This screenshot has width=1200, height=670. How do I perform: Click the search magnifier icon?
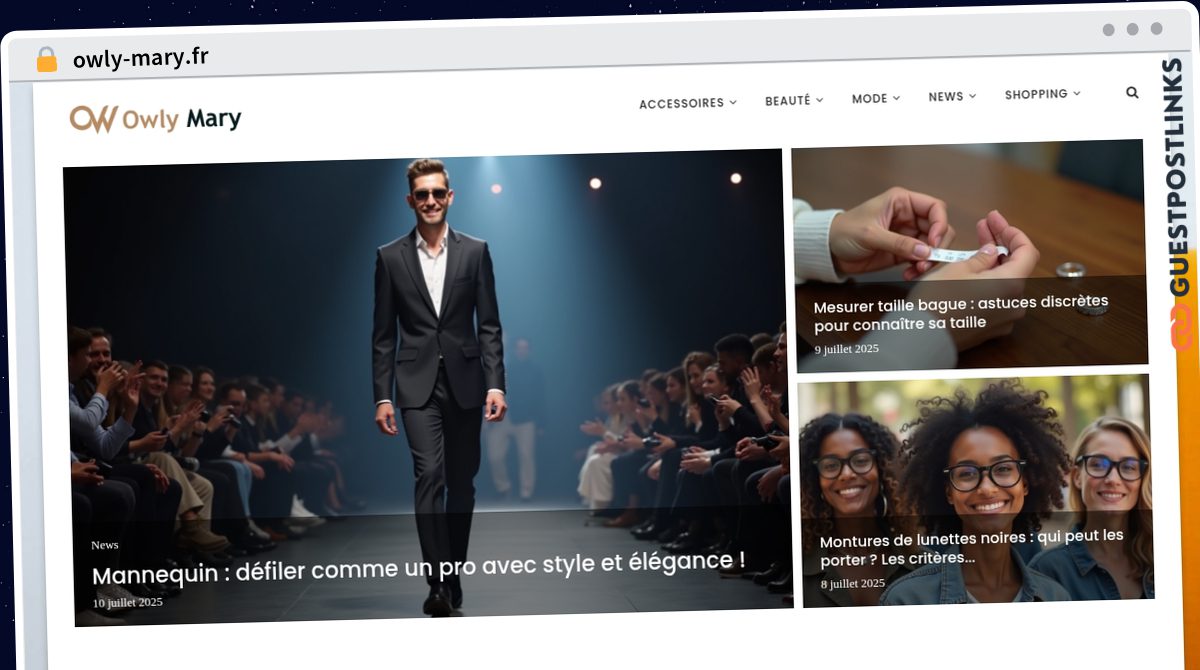(x=1132, y=92)
